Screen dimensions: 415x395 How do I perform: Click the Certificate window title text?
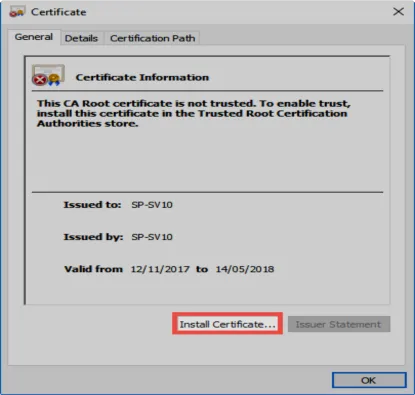(x=59, y=12)
